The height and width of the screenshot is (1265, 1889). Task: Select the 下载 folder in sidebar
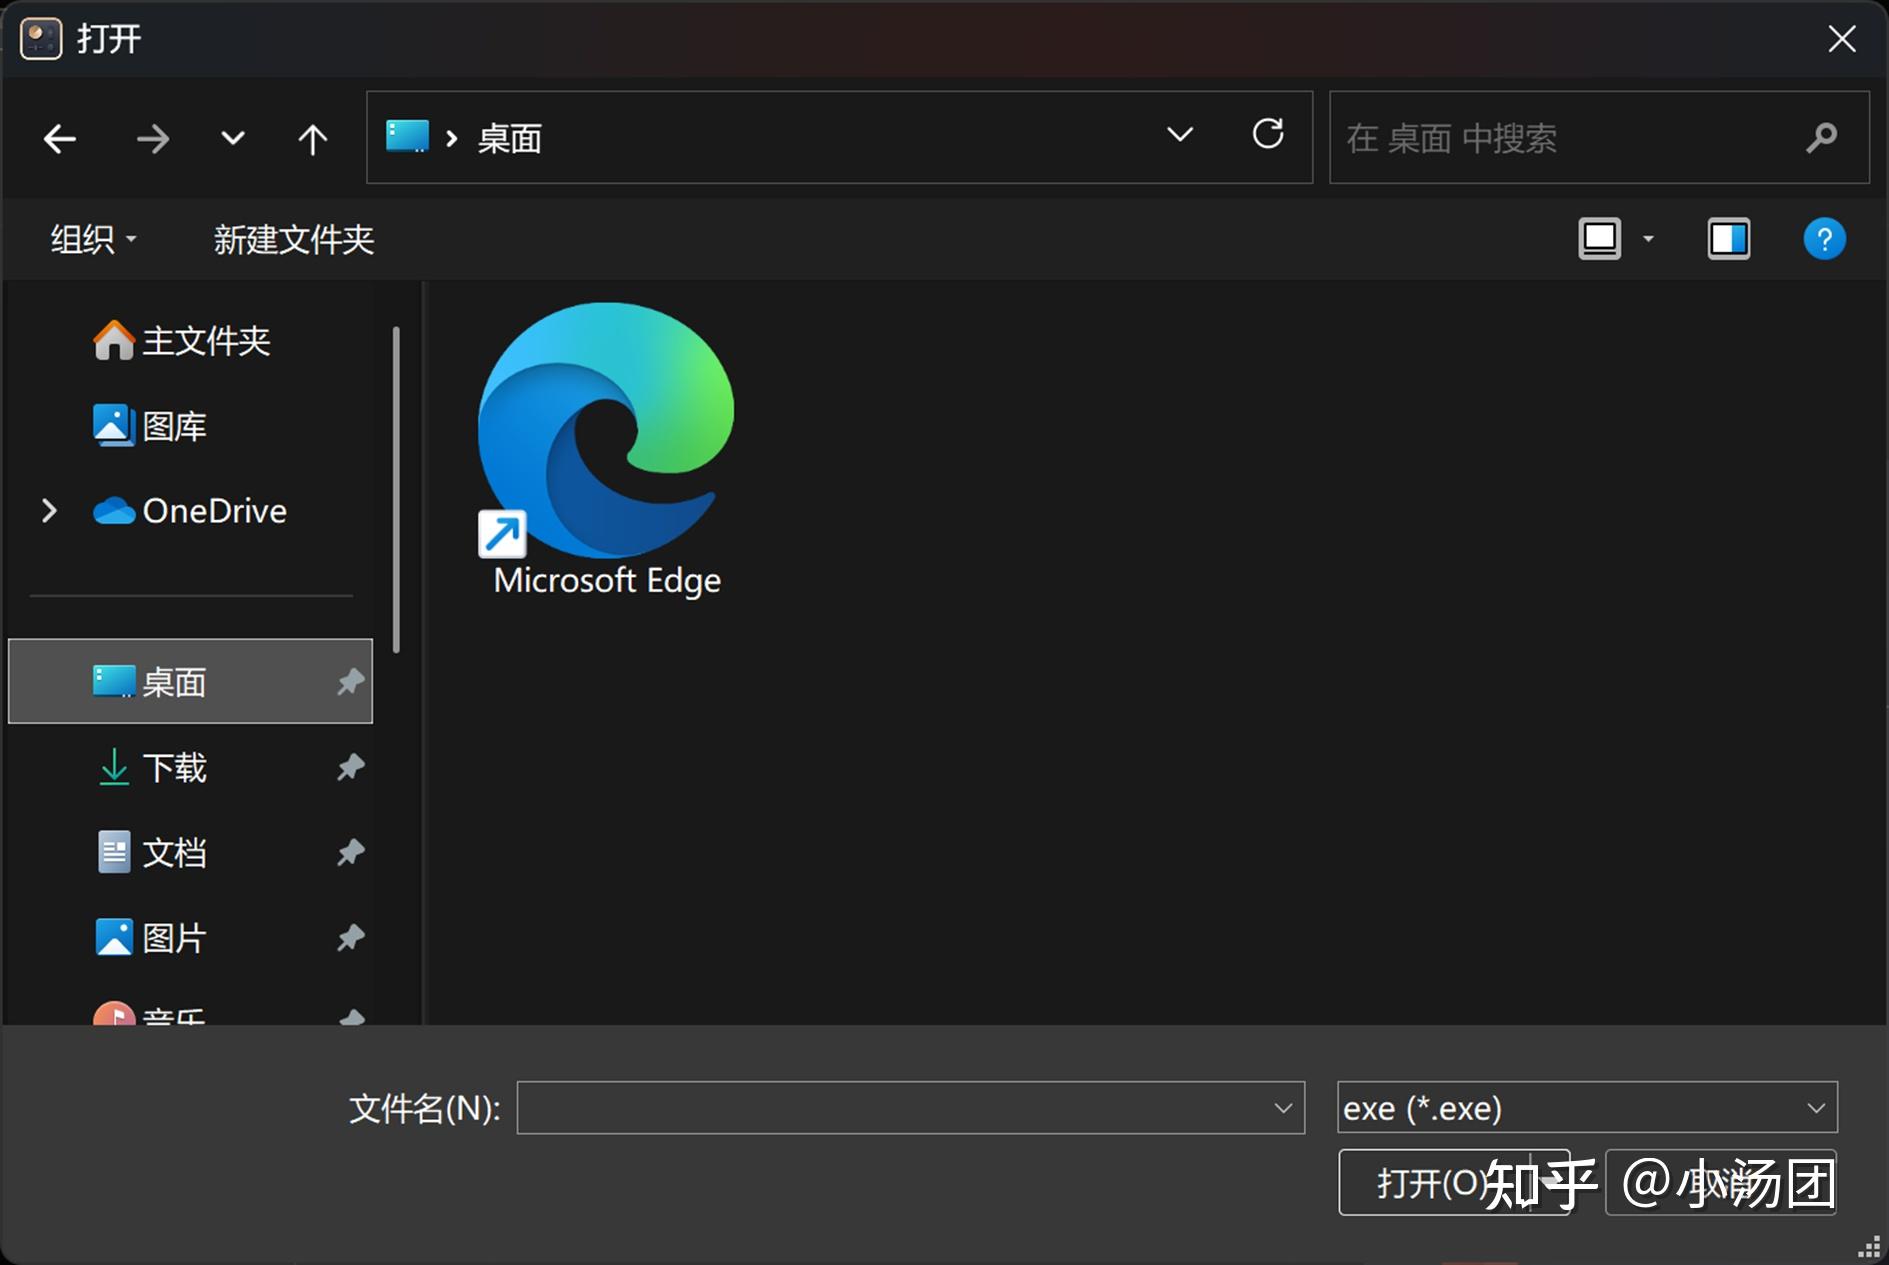[177, 767]
